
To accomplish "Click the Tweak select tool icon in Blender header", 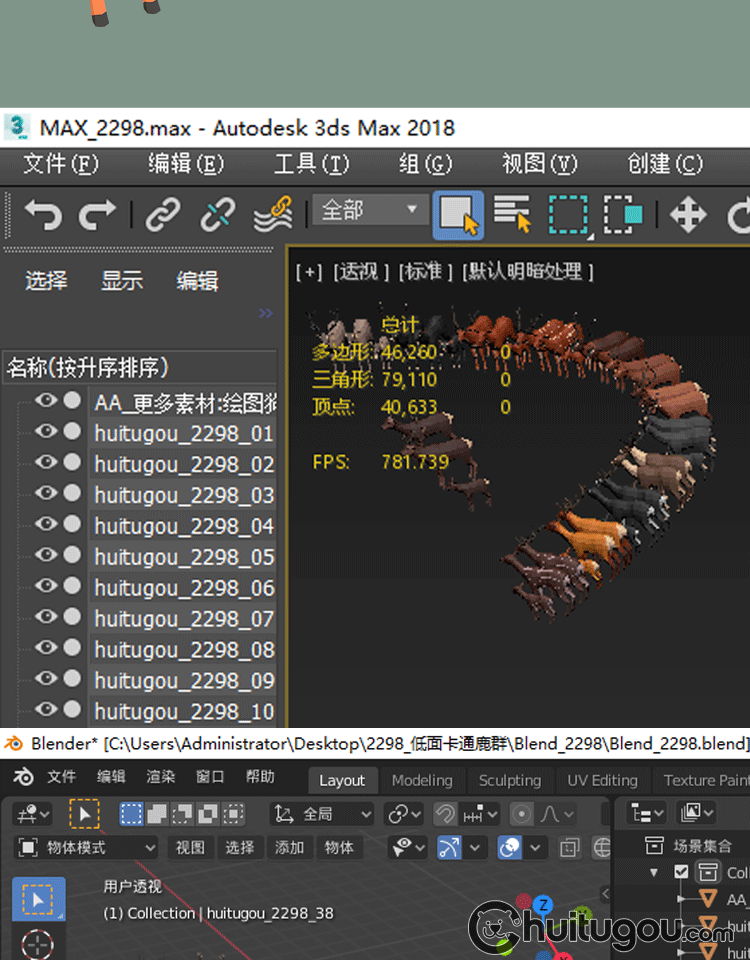I will pyautogui.click(x=84, y=814).
